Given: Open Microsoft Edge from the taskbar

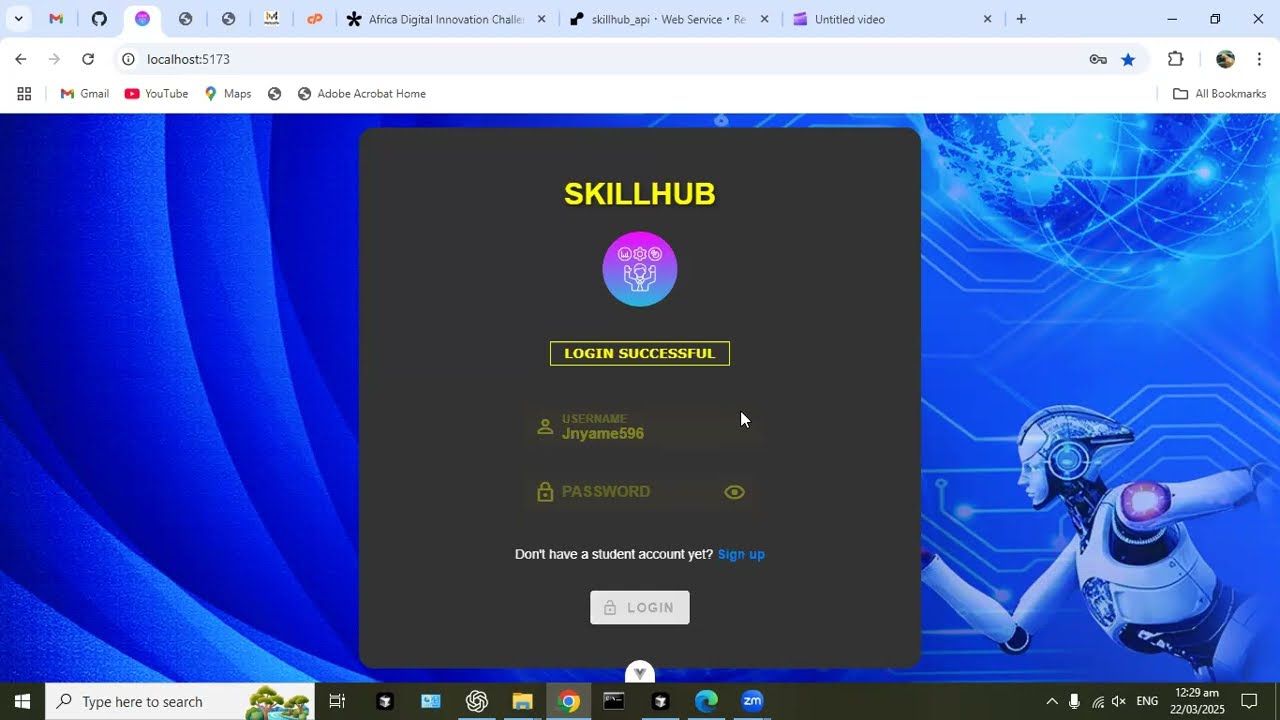Looking at the screenshot, I should pyautogui.click(x=706, y=701).
